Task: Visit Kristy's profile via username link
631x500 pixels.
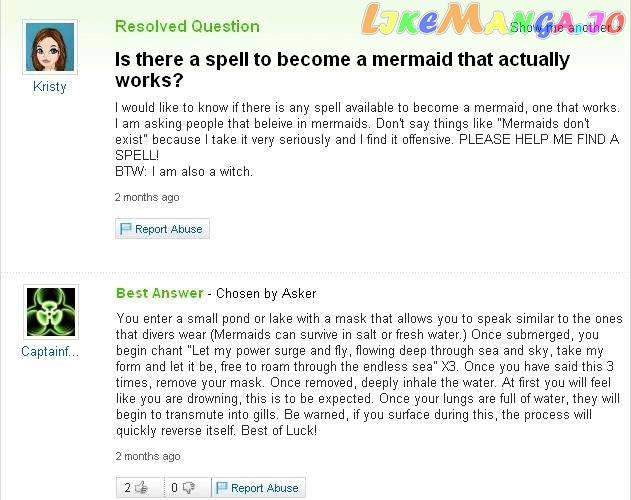Action: (50, 87)
